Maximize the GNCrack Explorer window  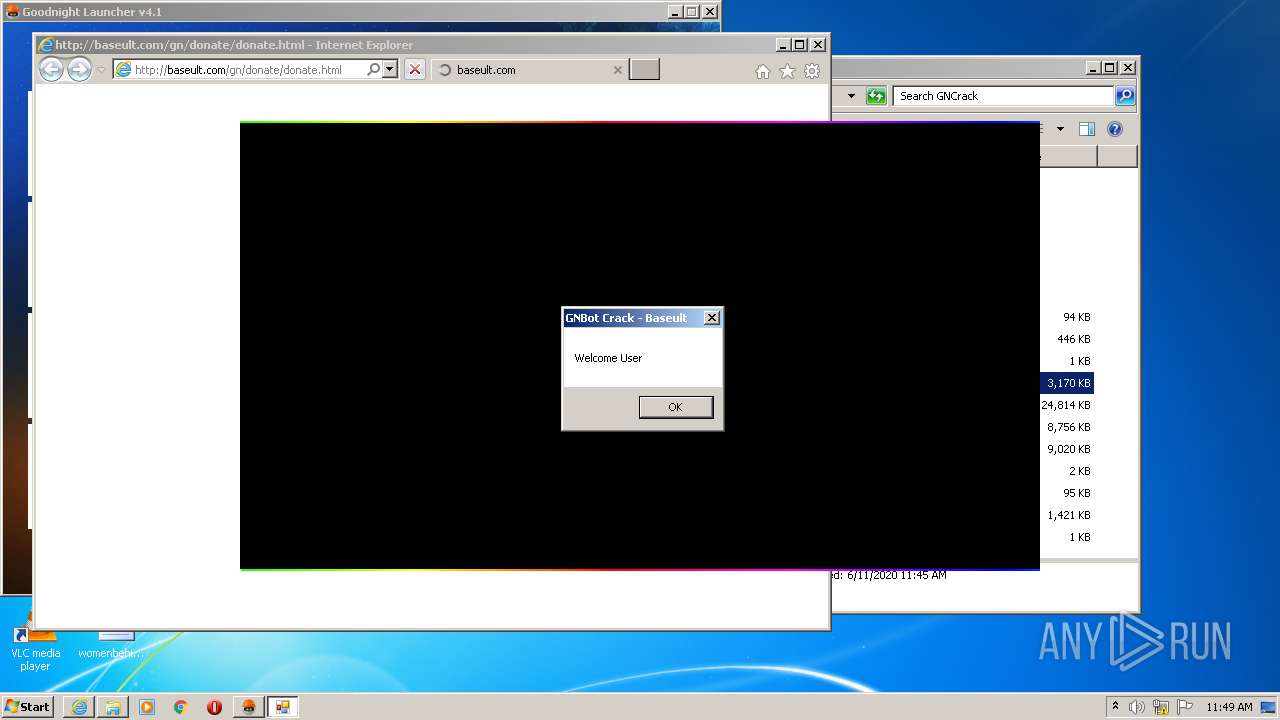pos(1110,68)
